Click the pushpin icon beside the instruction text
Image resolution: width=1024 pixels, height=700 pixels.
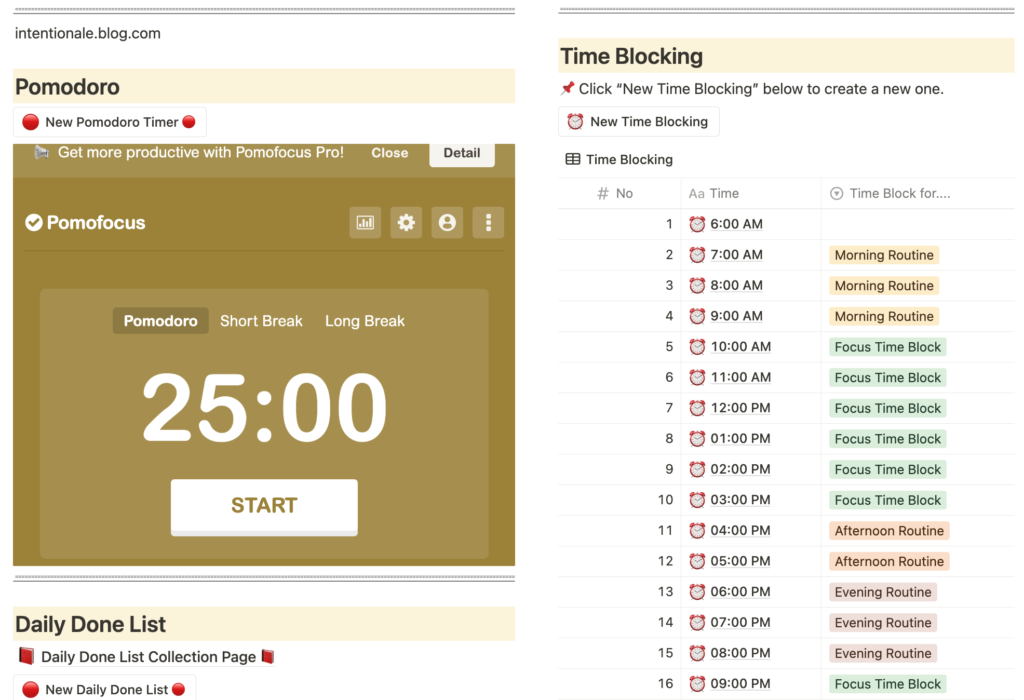click(568, 88)
